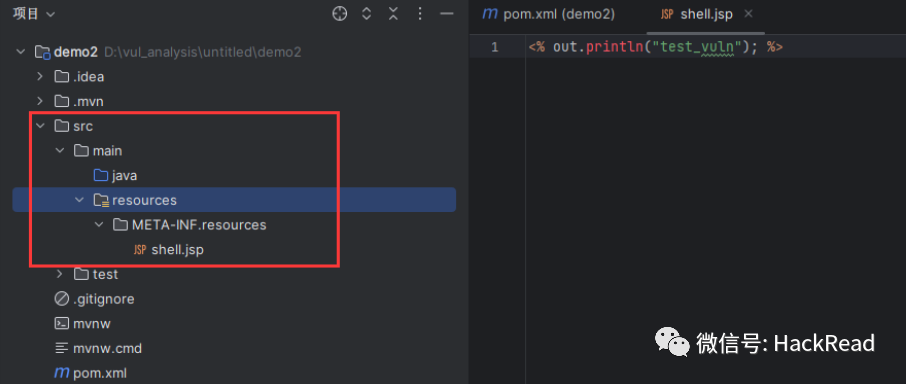Click line number 1 in editor gutter

(495, 47)
